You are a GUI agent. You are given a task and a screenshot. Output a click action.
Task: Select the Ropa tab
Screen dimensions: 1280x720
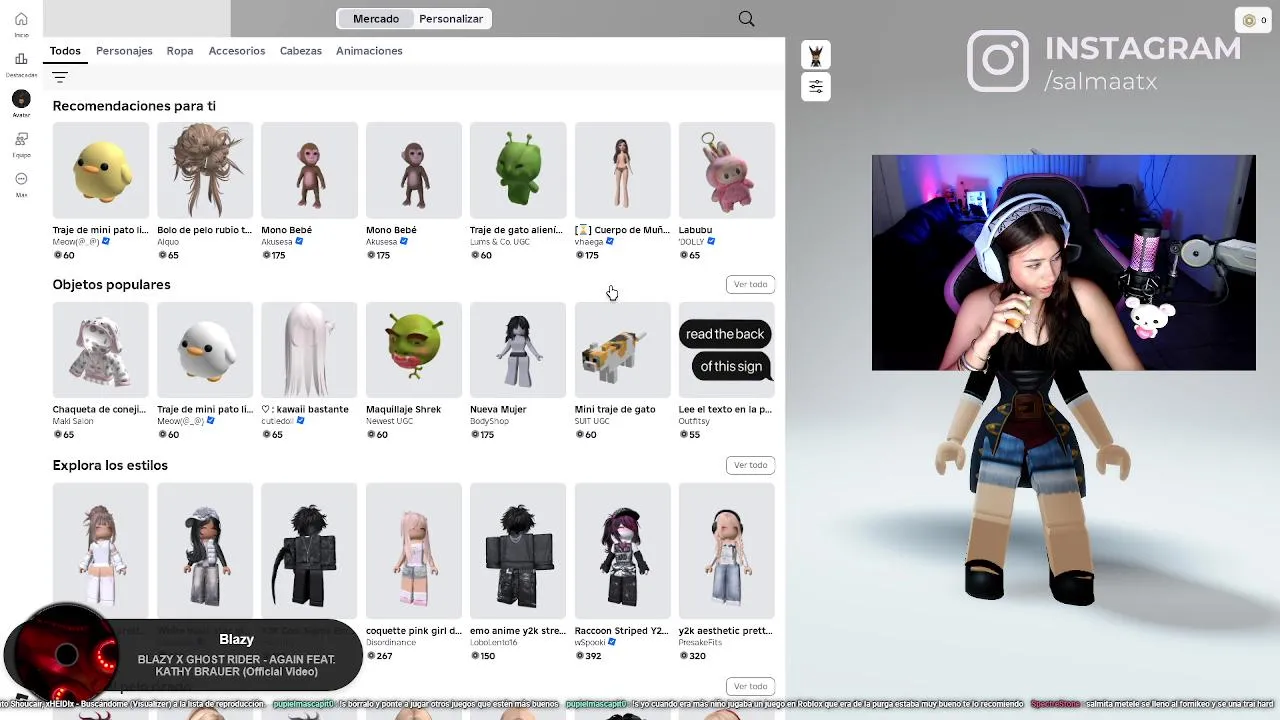pos(180,51)
